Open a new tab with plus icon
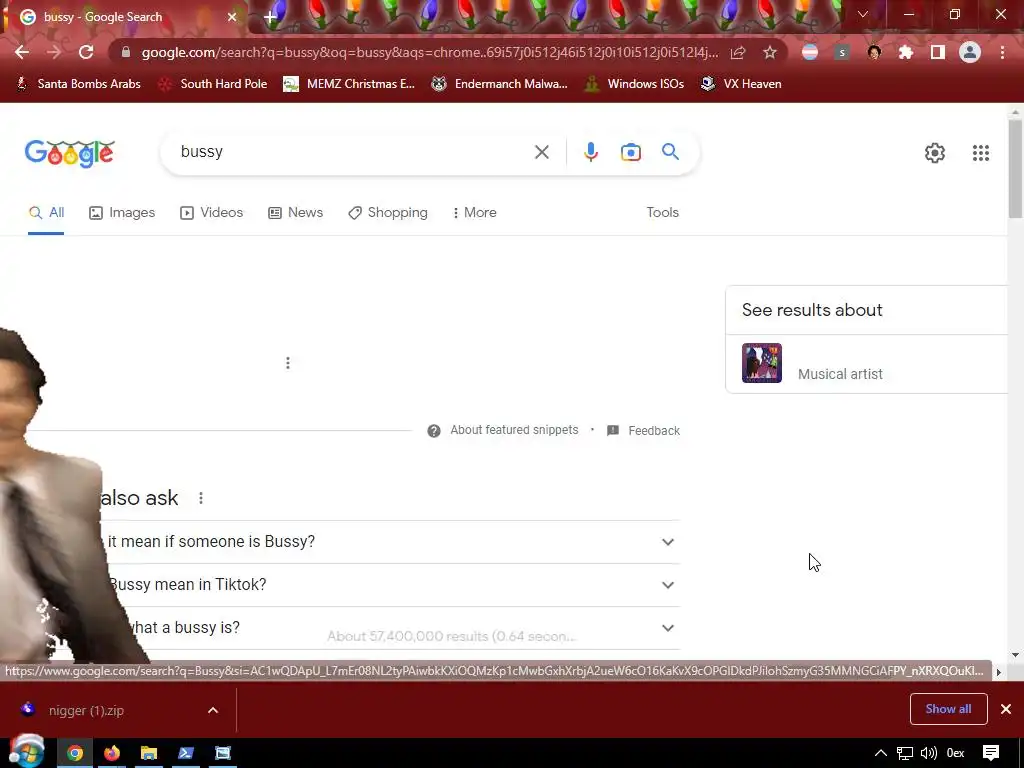This screenshot has height=768, width=1024. click(x=270, y=17)
